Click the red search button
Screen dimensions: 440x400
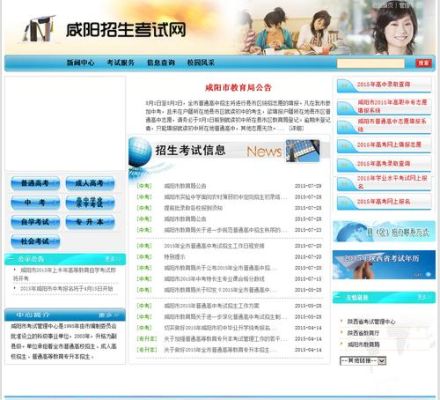(423, 63)
